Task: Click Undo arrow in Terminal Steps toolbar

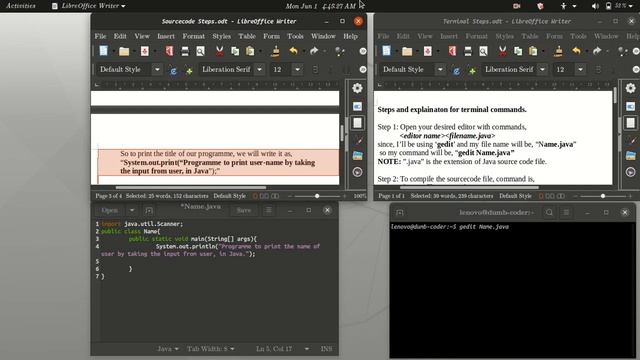Action: (x=576, y=51)
